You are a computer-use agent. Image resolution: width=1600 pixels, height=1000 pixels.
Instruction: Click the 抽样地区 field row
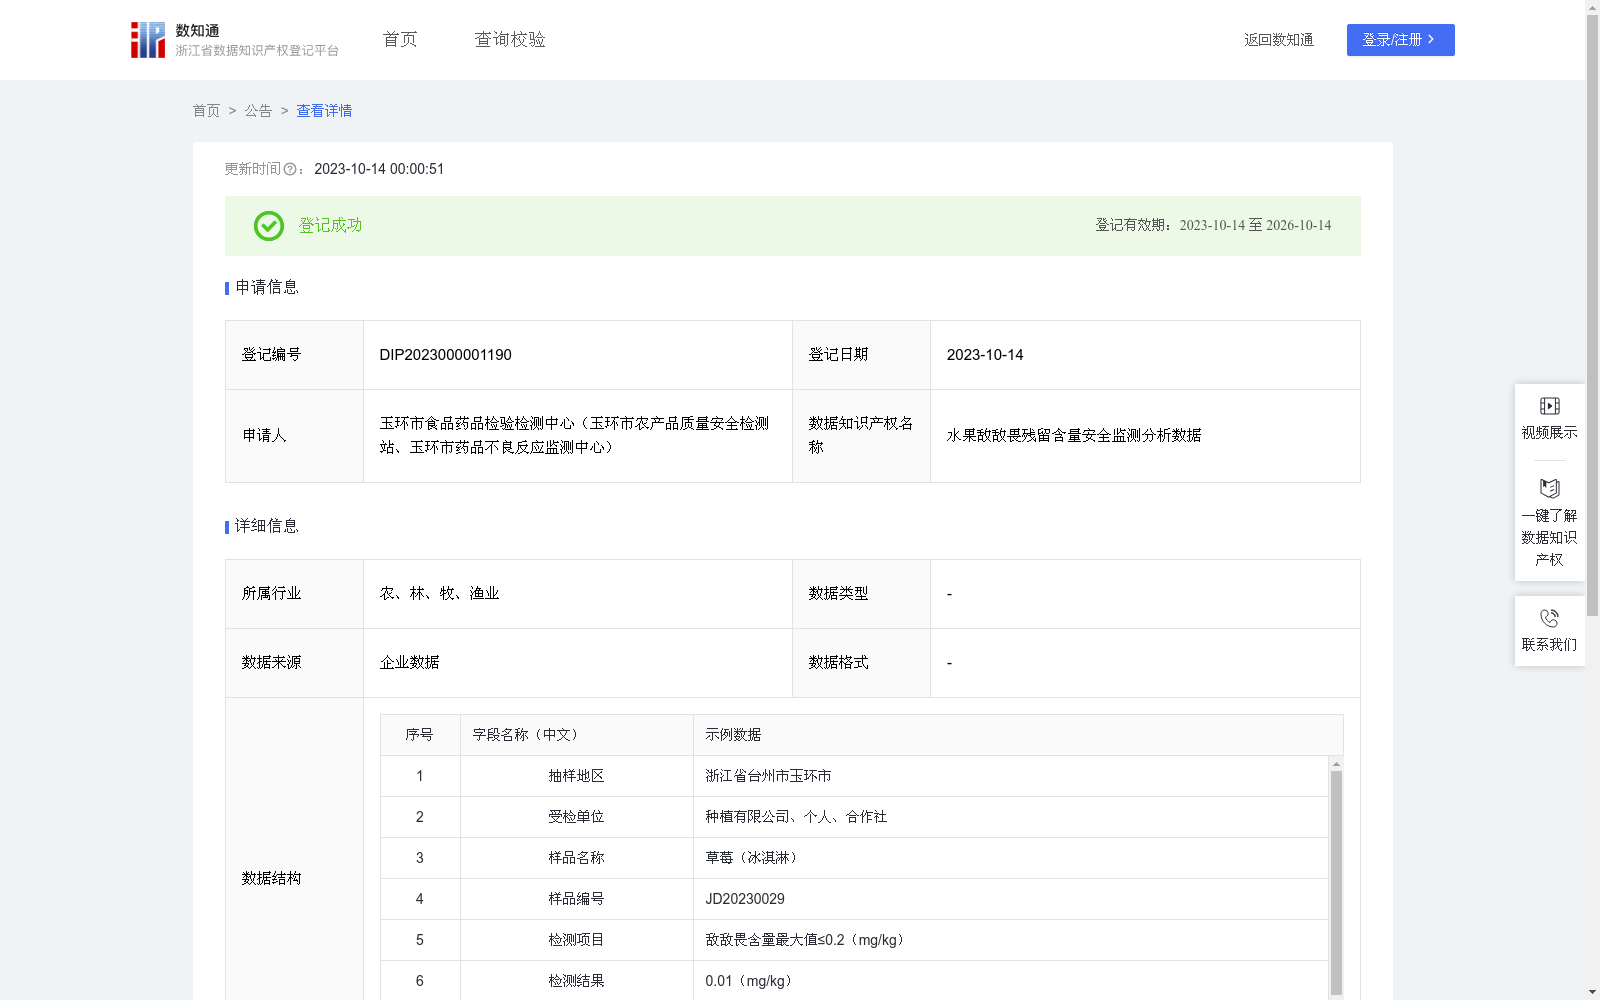(x=854, y=776)
